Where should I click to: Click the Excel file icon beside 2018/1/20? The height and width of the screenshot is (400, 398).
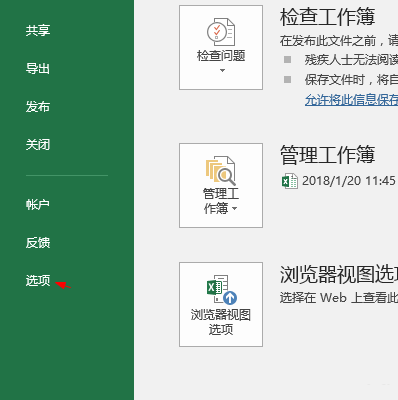pyautogui.click(x=290, y=181)
